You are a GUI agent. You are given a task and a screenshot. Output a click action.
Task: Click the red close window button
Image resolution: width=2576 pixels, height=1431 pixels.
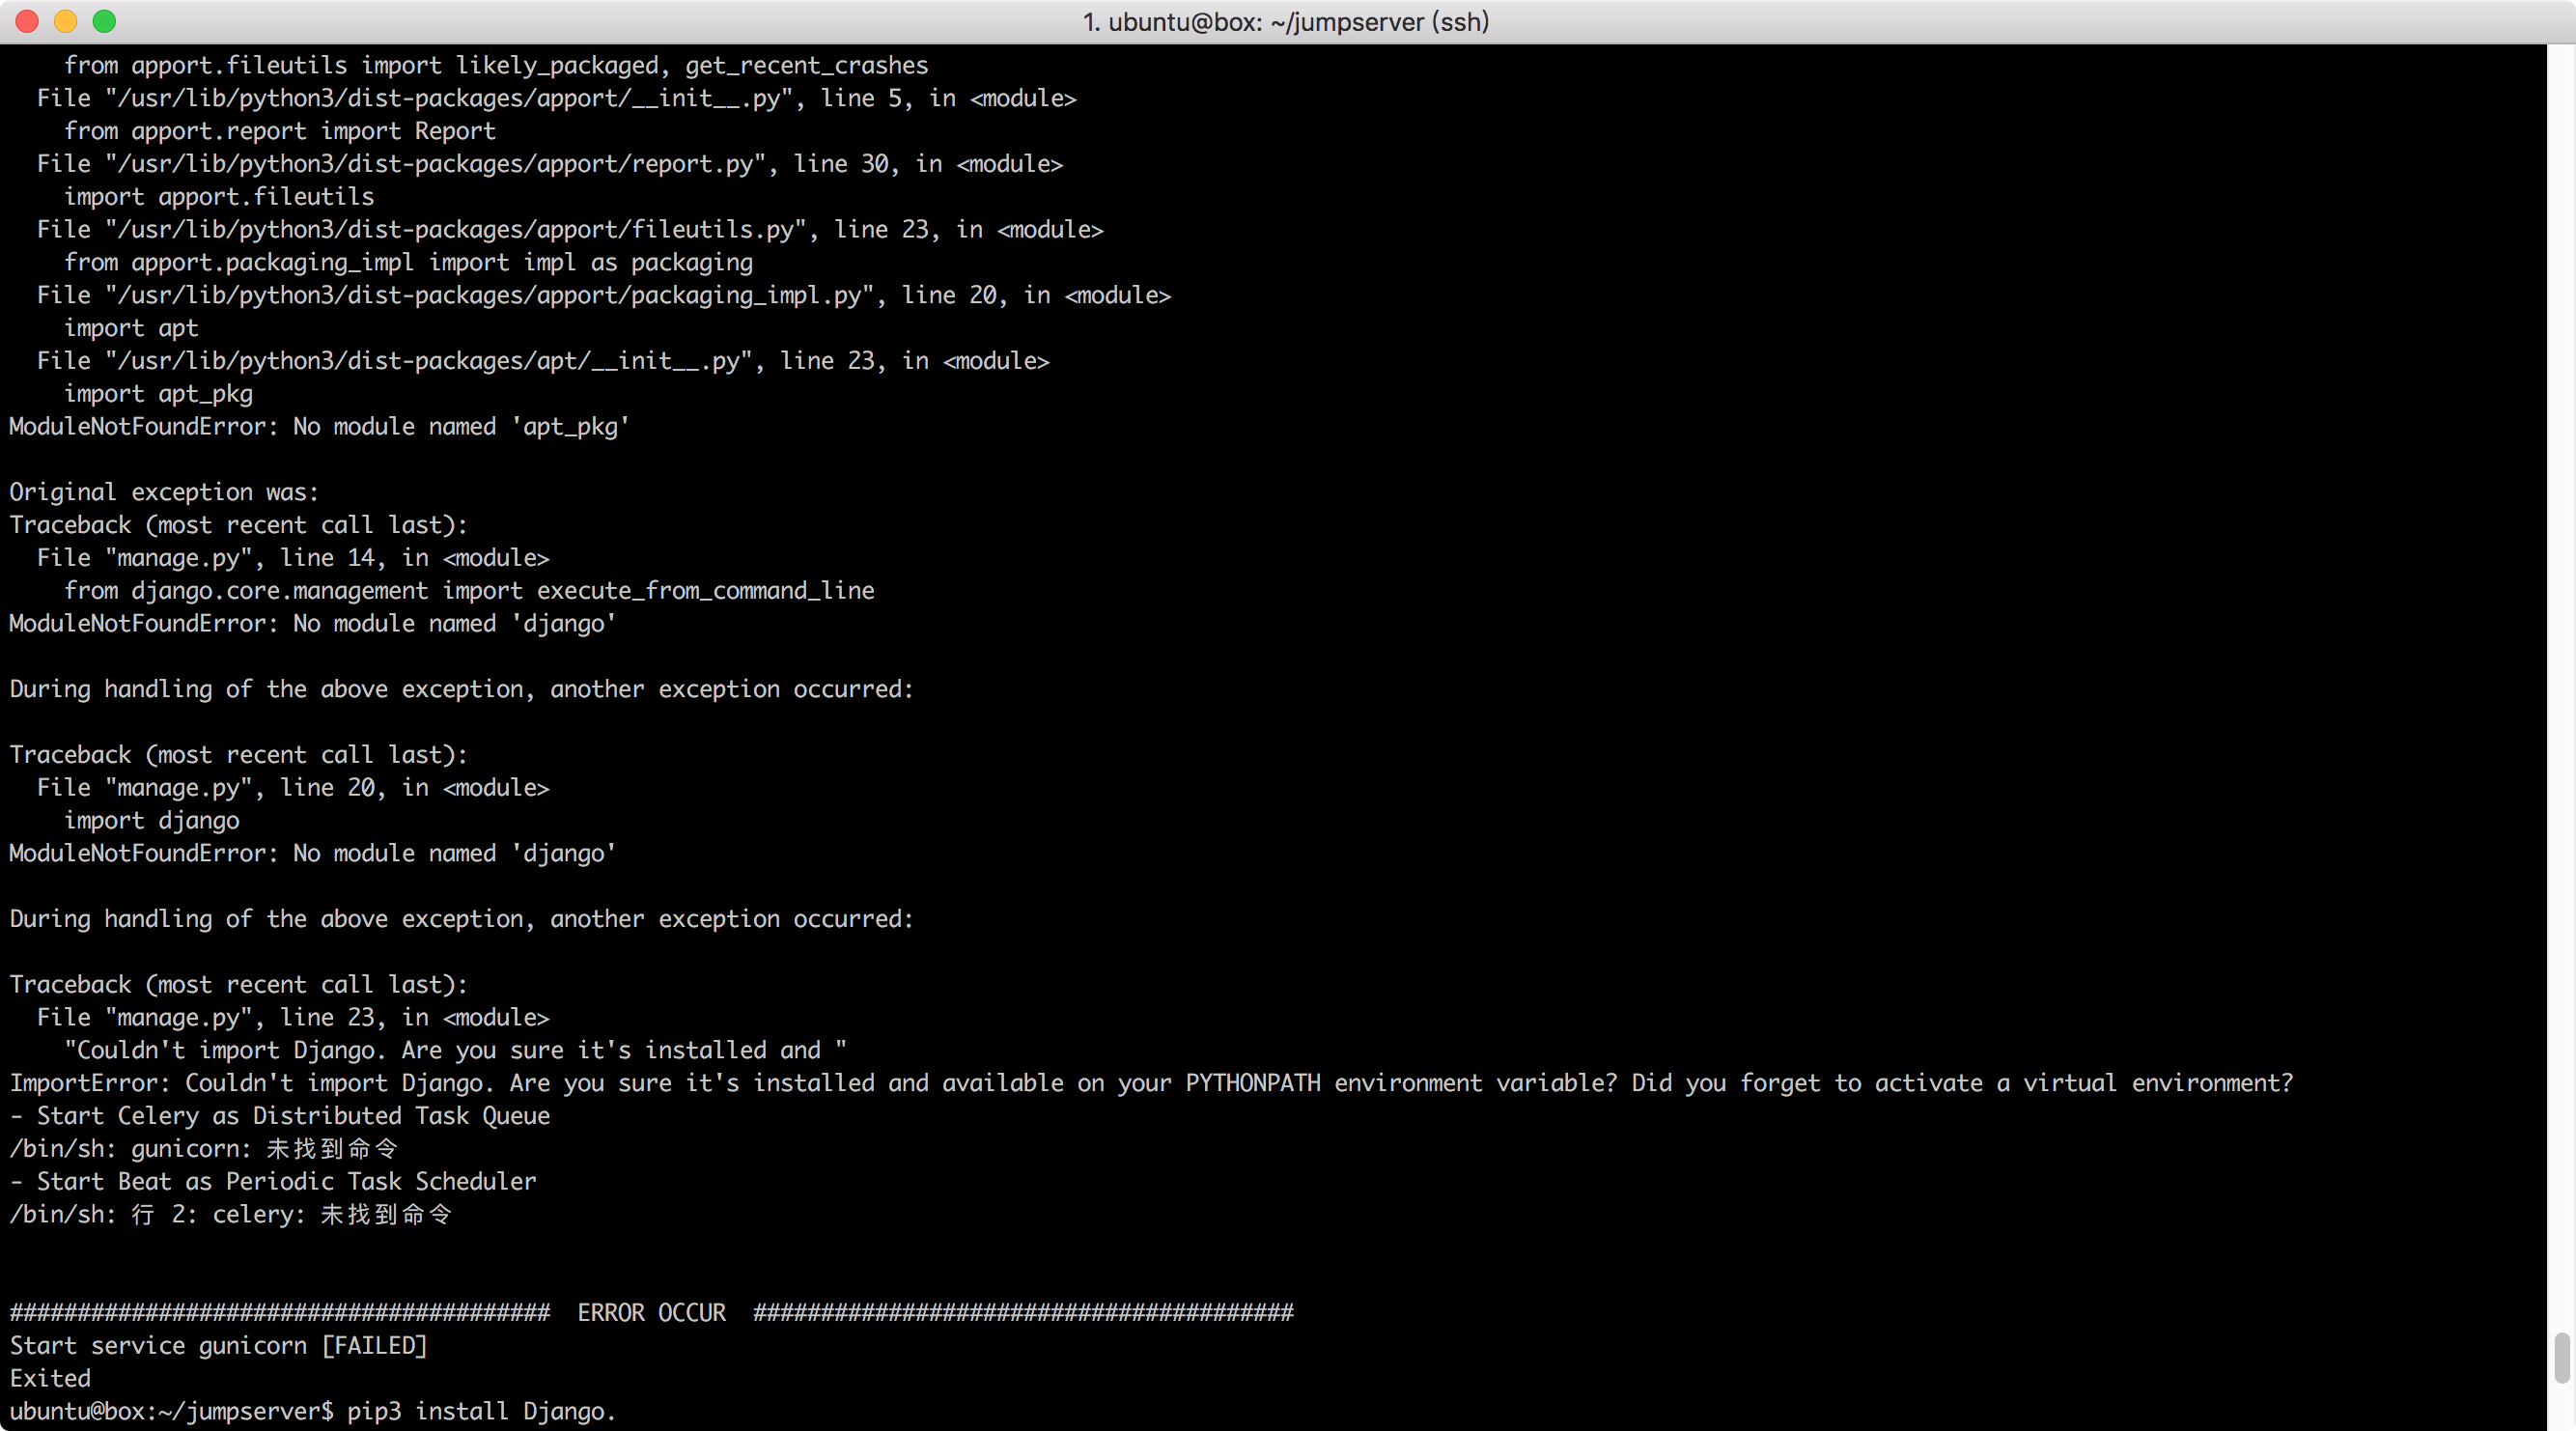pos(26,21)
